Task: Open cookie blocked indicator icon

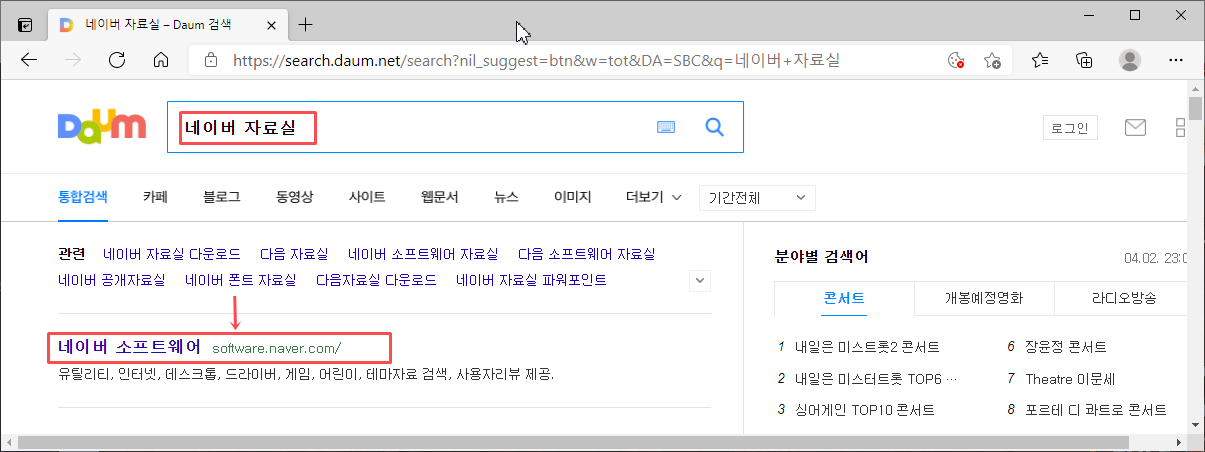Action: pos(956,60)
